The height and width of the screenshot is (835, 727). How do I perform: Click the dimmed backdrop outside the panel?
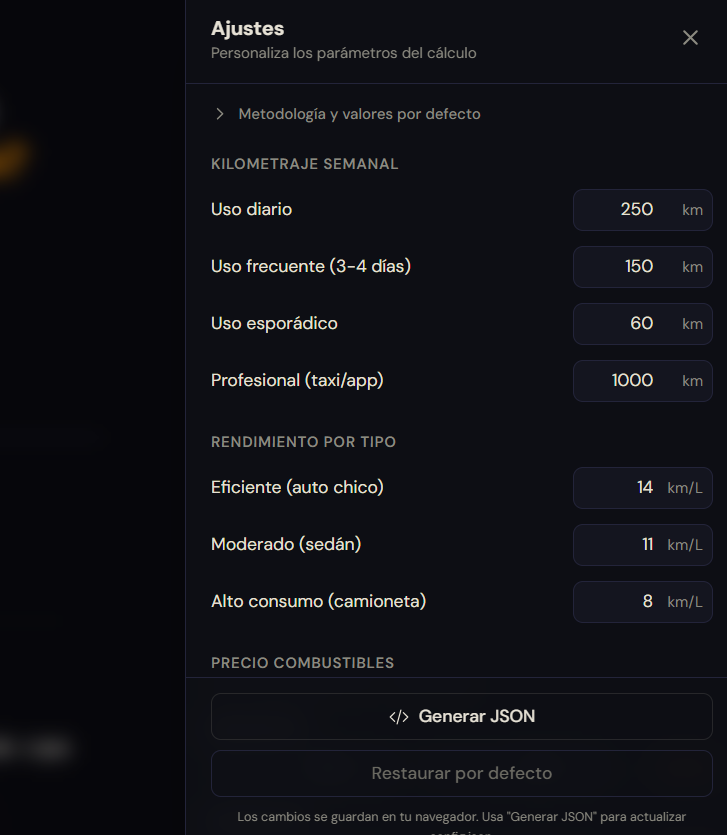(x=90, y=420)
